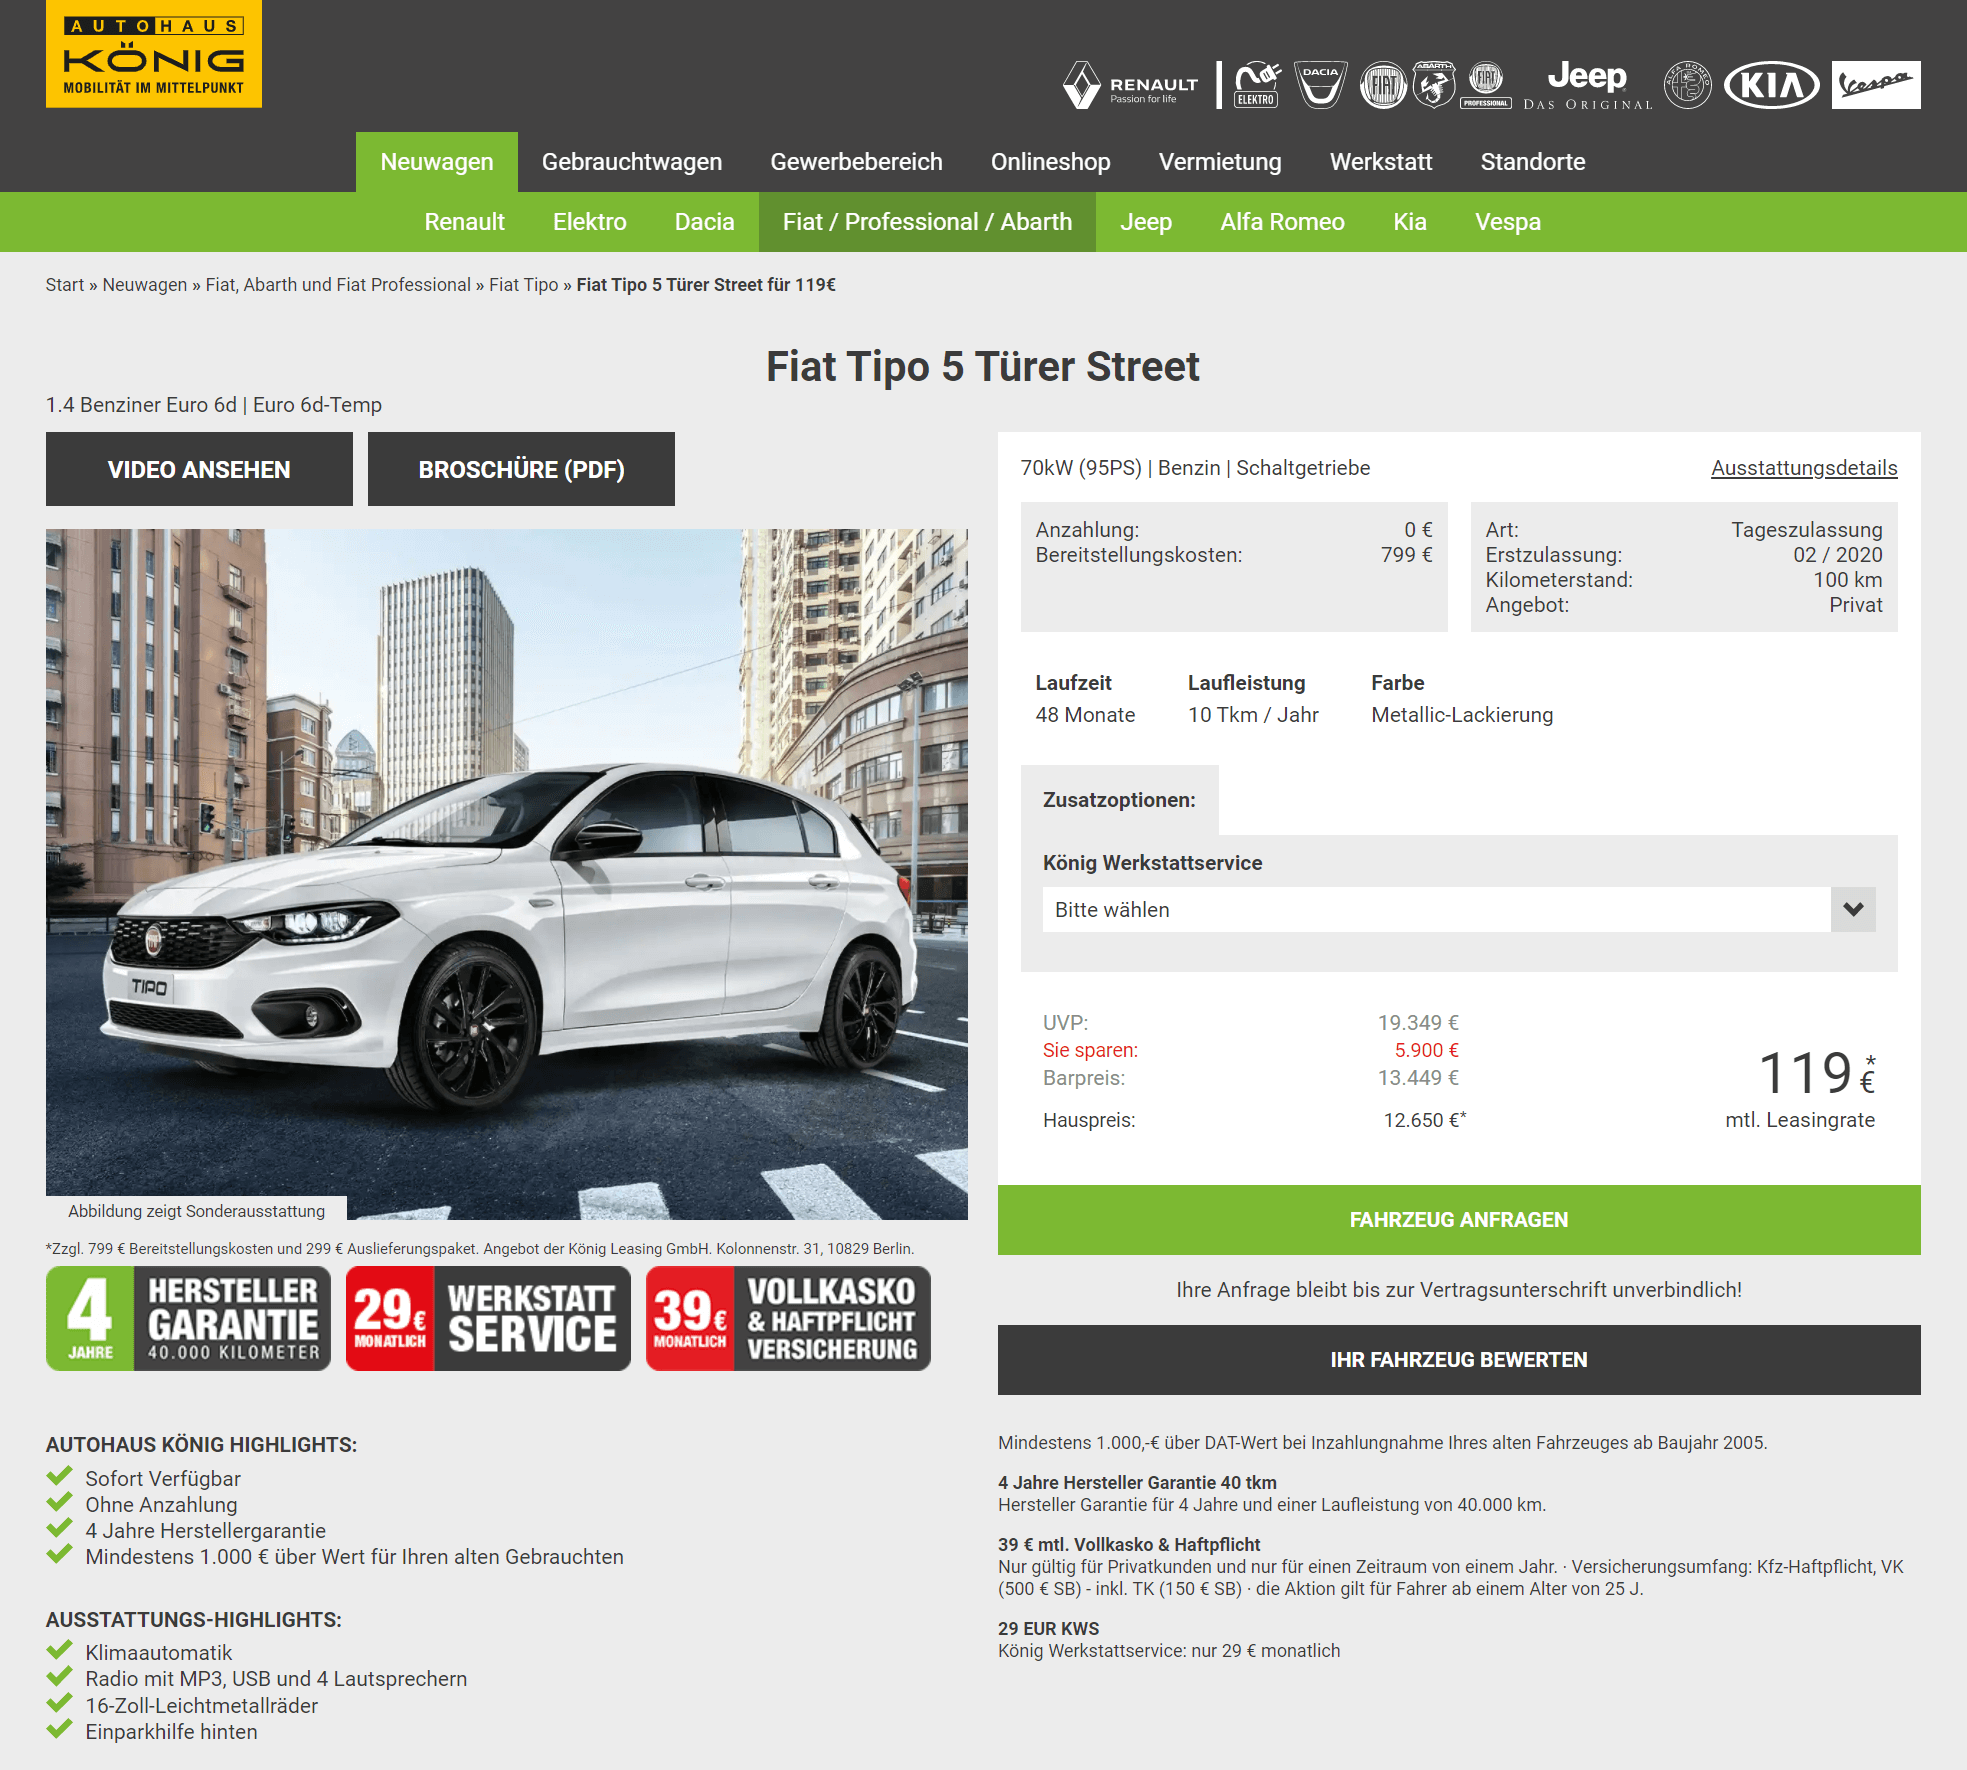Click the 48 Monate Laufzeit value
This screenshot has height=1770, width=1967.
click(x=1085, y=715)
